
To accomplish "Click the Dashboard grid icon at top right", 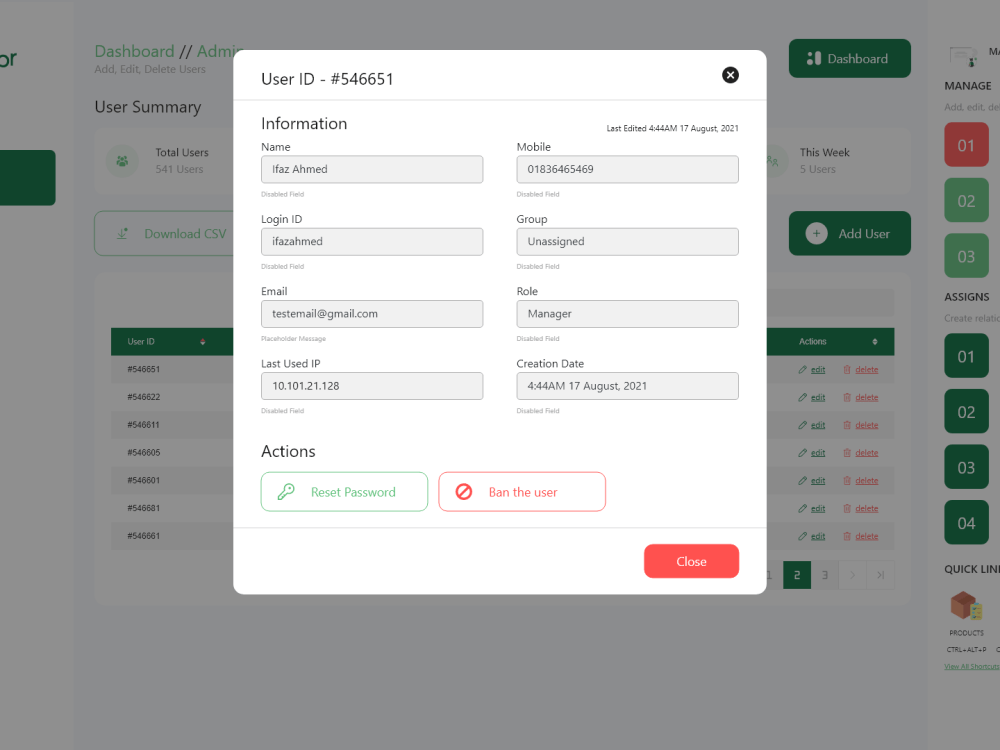I will pyautogui.click(x=812, y=58).
